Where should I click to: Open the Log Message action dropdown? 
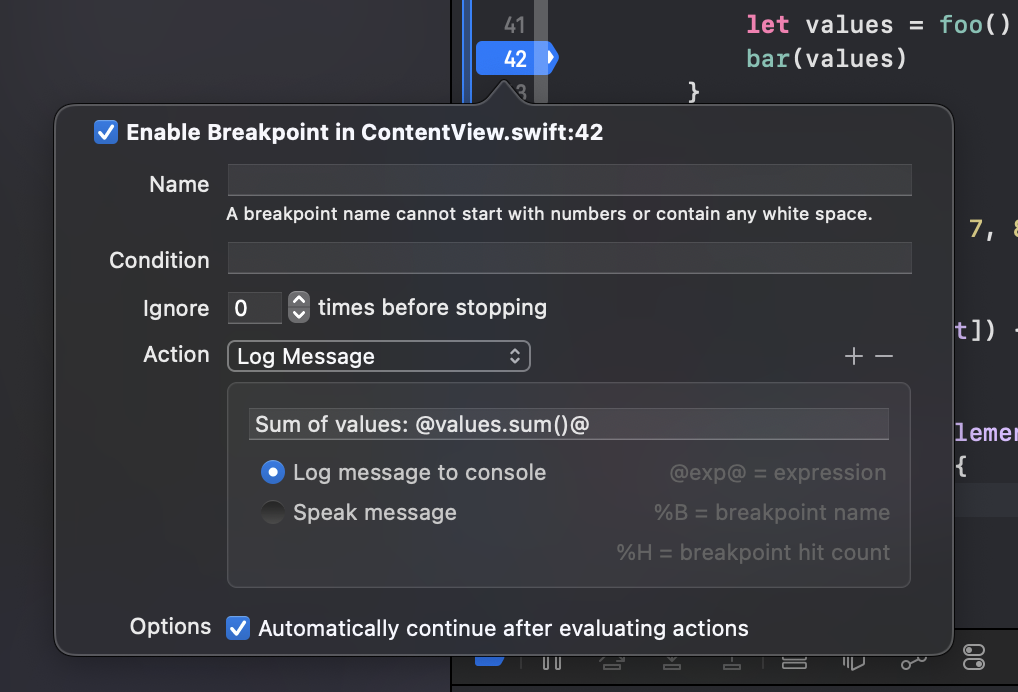(x=379, y=356)
